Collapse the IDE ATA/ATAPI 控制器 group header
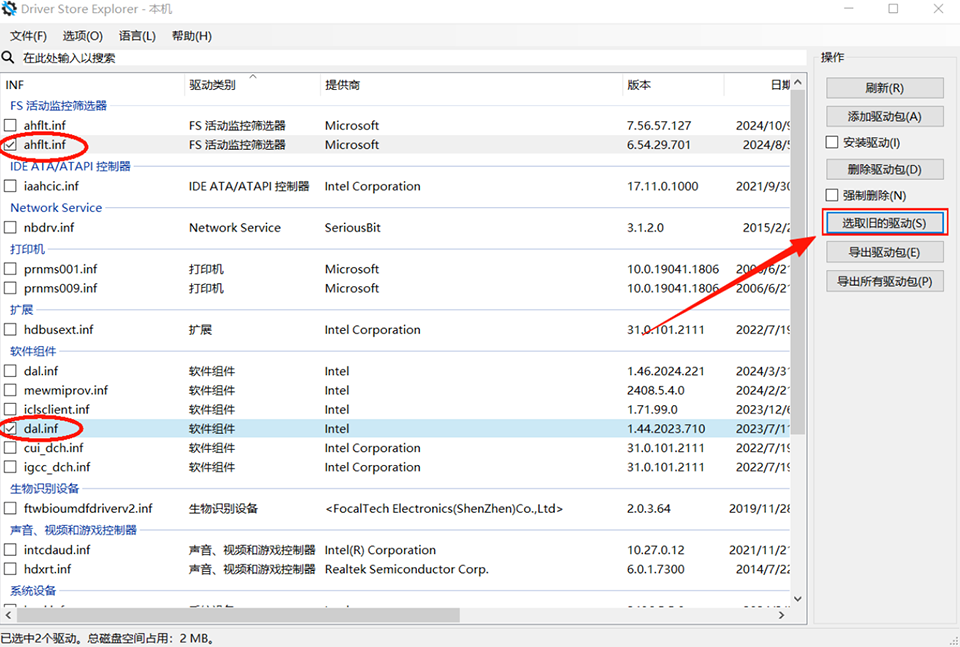960x647 pixels. click(70, 166)
